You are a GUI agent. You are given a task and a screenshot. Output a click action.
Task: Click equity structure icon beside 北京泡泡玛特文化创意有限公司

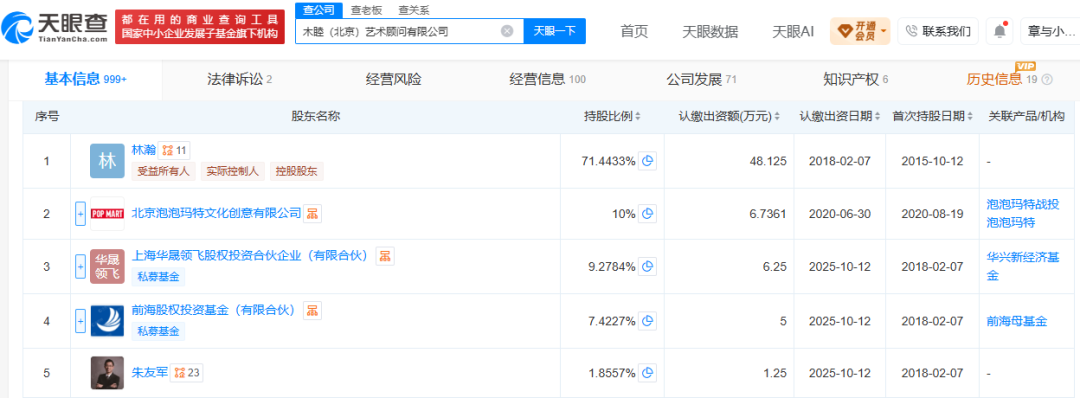pyautogui.click(x=313, y=213)
